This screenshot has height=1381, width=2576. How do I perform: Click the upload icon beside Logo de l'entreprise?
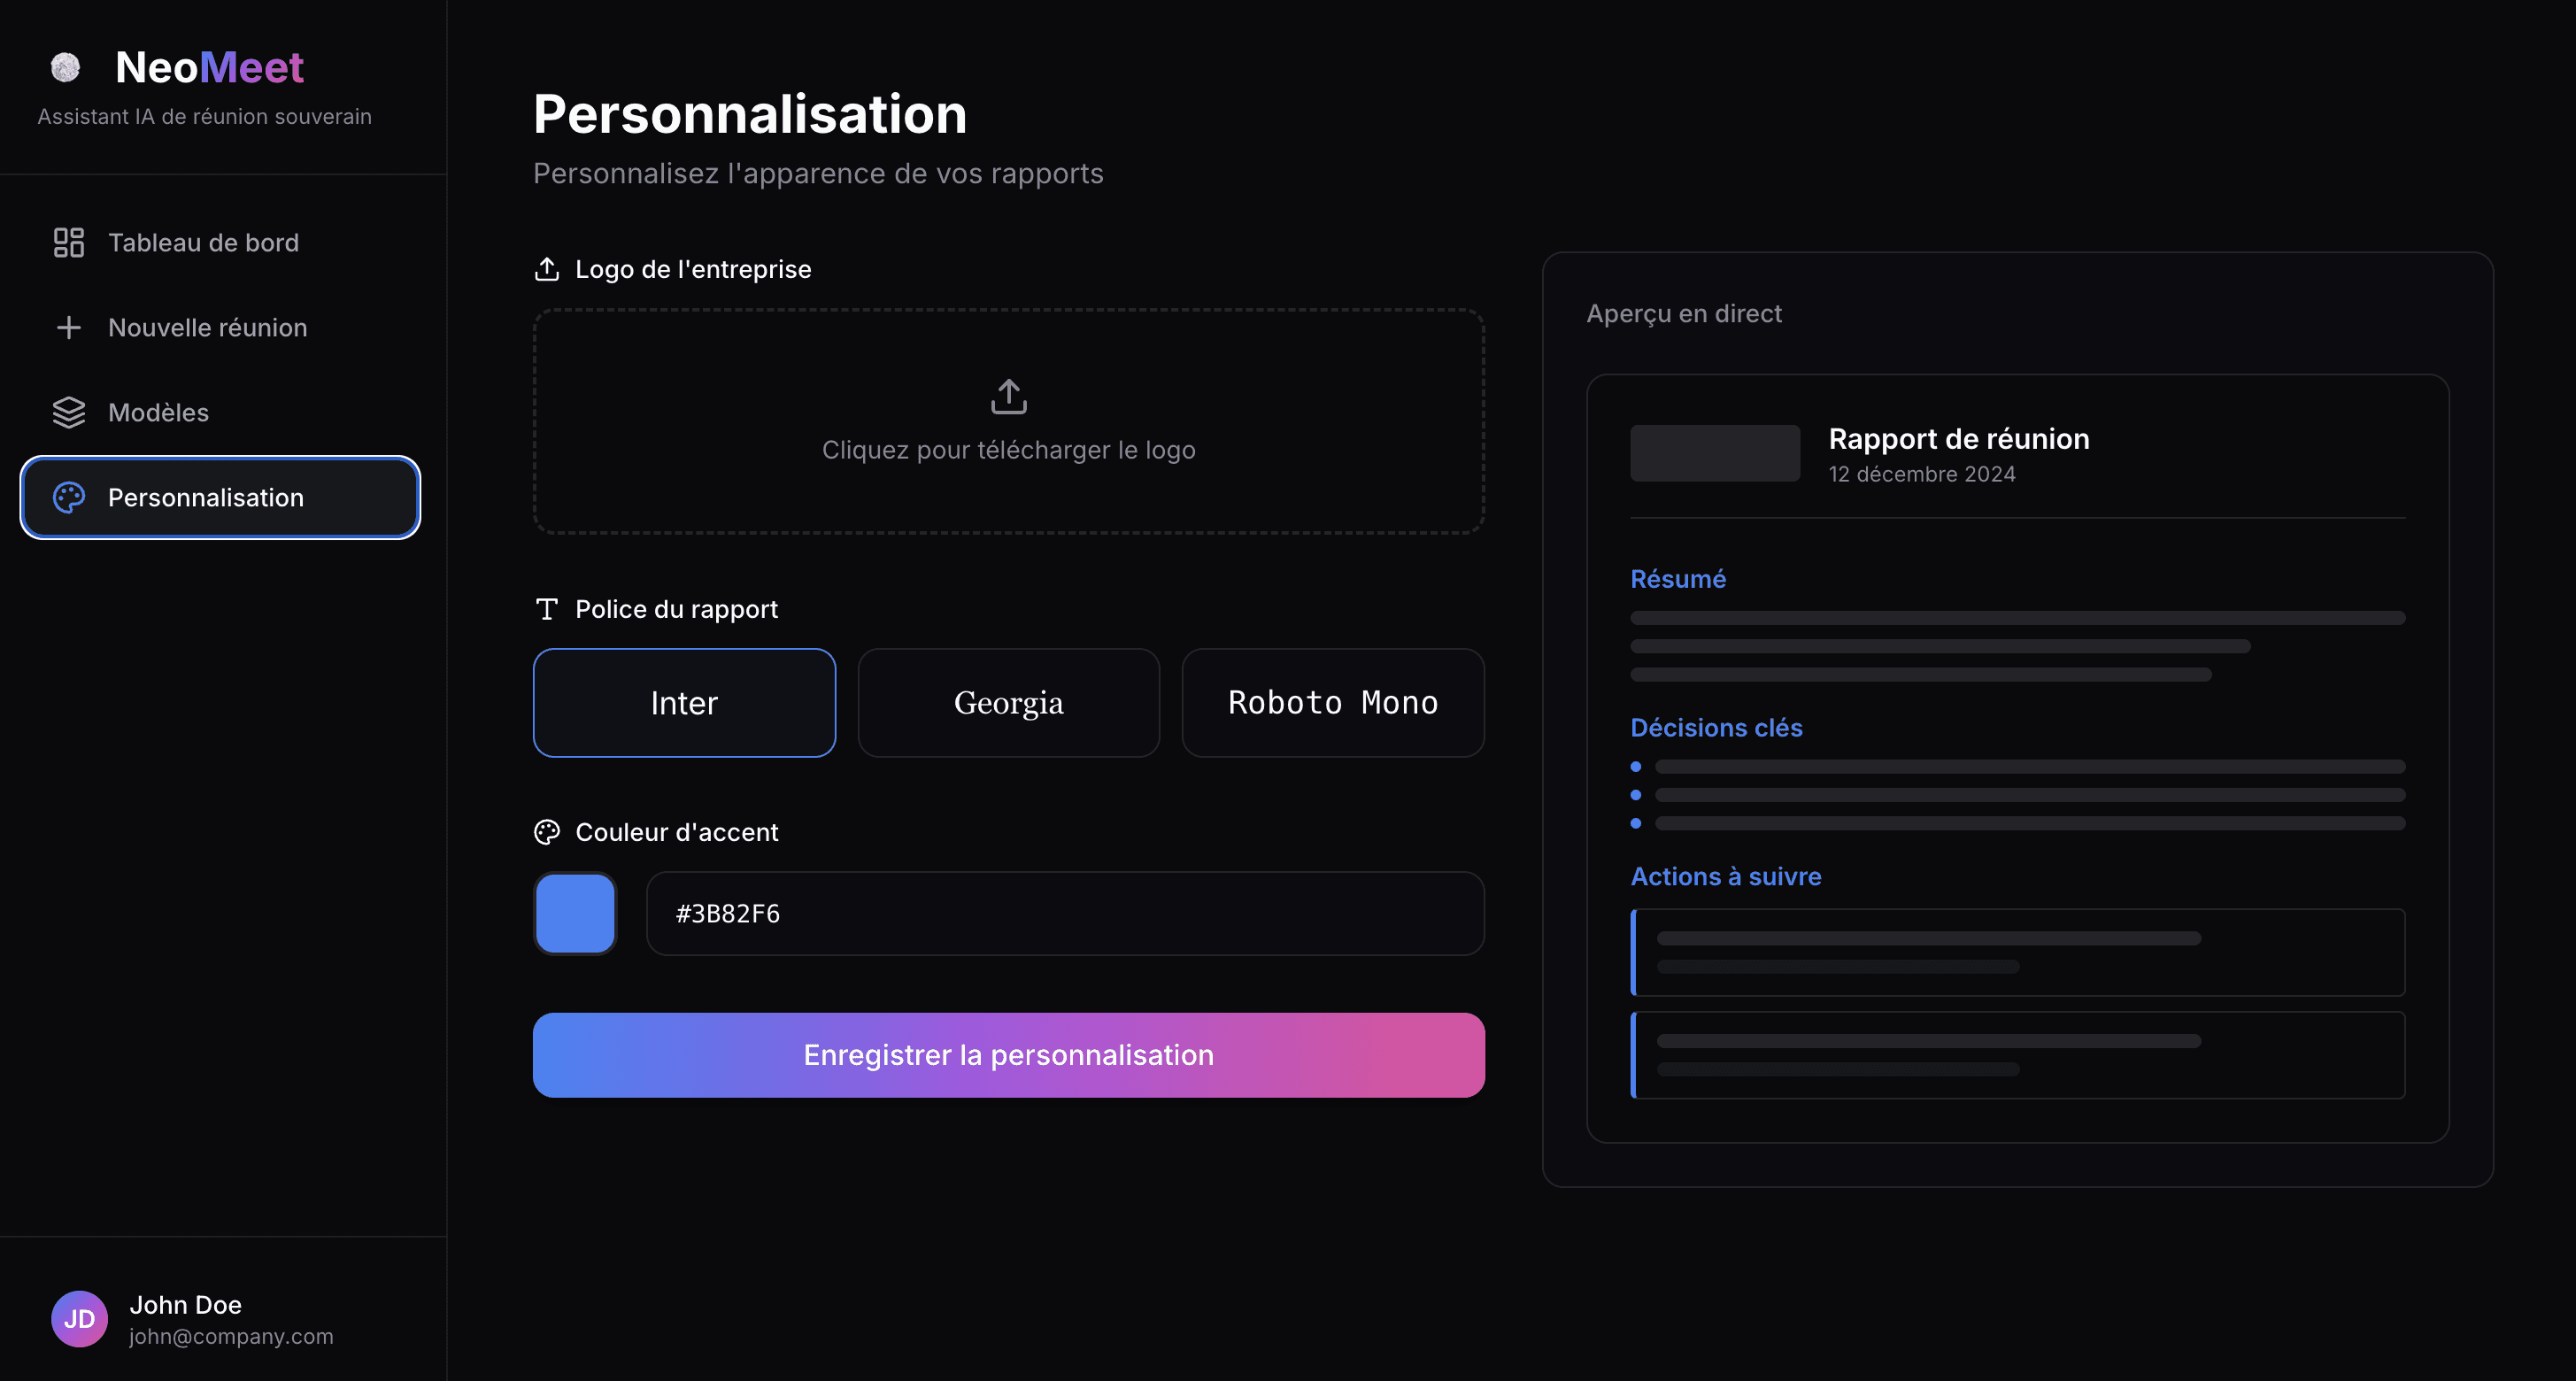[x=547, y=268]
